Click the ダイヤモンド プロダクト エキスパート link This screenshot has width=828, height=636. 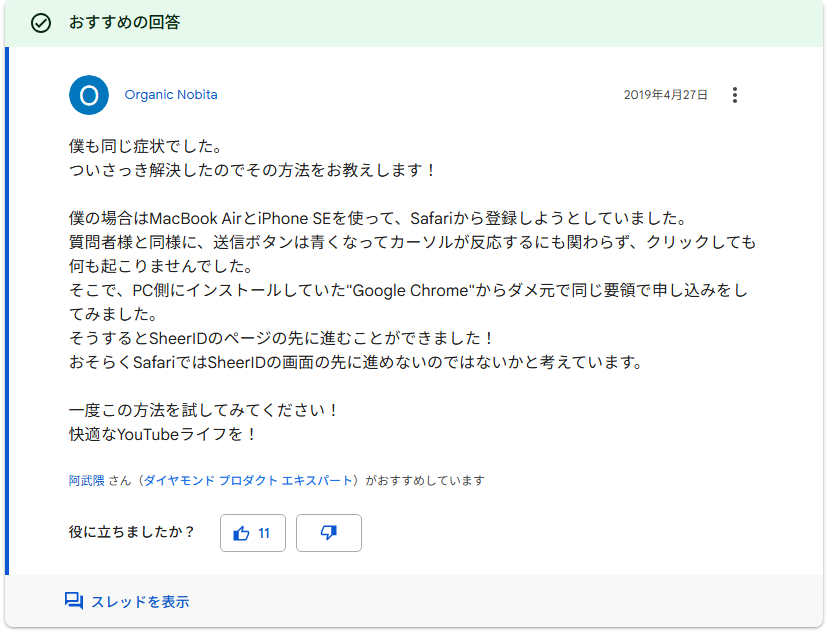point(249,480)
